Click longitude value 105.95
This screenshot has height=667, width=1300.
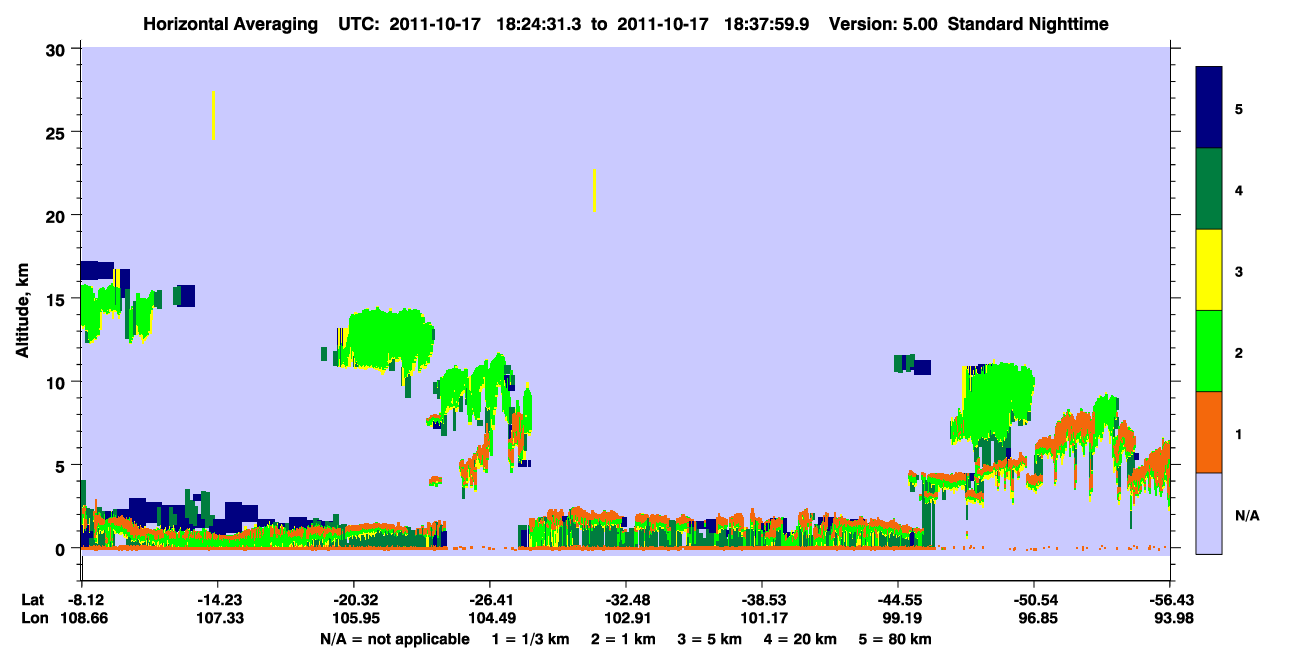coord(354,619)
